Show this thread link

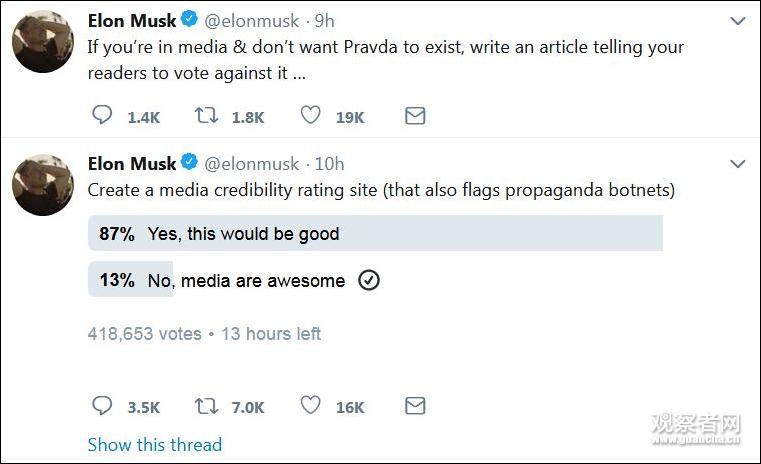point(155,445)
